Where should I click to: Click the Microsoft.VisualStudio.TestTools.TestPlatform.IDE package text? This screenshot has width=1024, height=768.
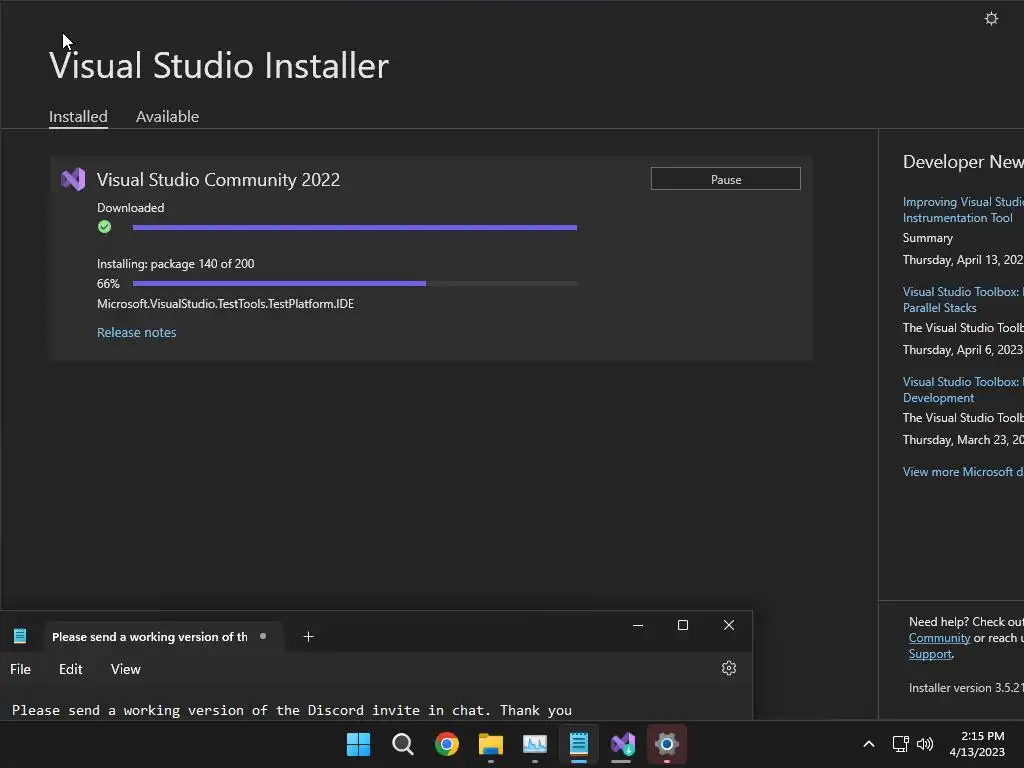[225, 304]
